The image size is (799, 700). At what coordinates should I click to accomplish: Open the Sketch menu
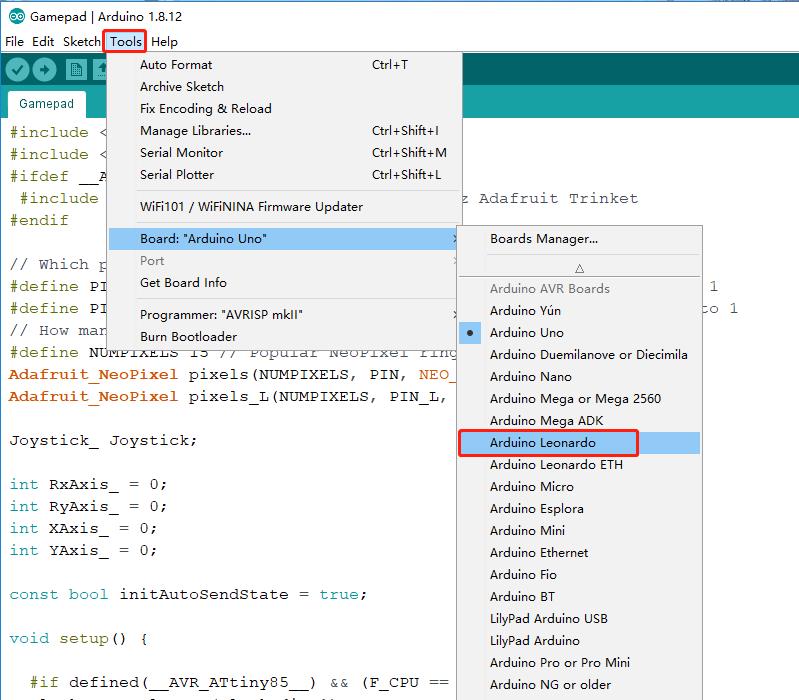point(81,42)
